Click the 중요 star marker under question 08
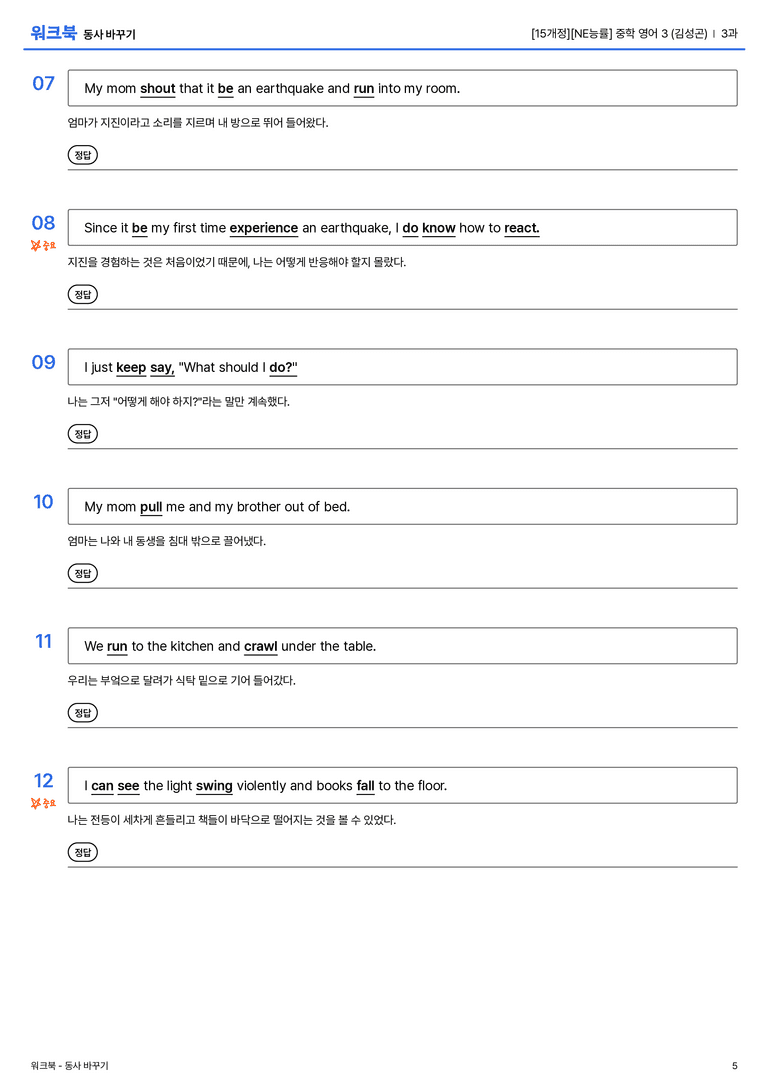Screen dimensions: 768x1087 click(43, 245)
